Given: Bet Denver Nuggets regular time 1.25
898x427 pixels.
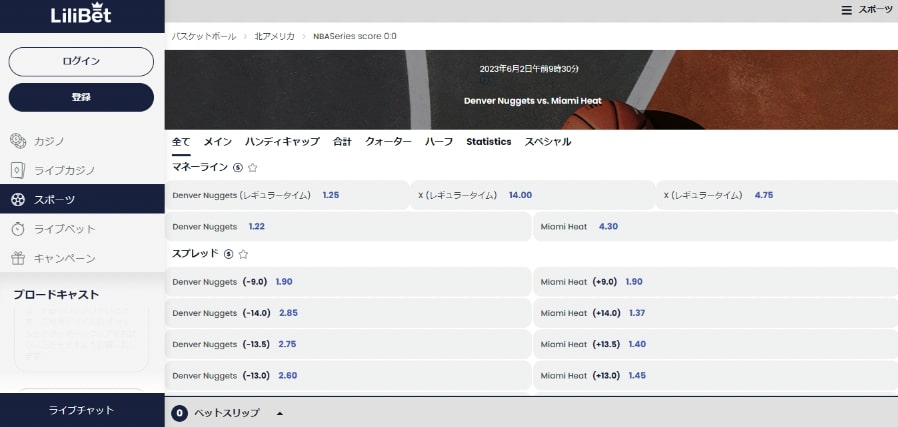Looking at the screenshot, I should point(287,195).
